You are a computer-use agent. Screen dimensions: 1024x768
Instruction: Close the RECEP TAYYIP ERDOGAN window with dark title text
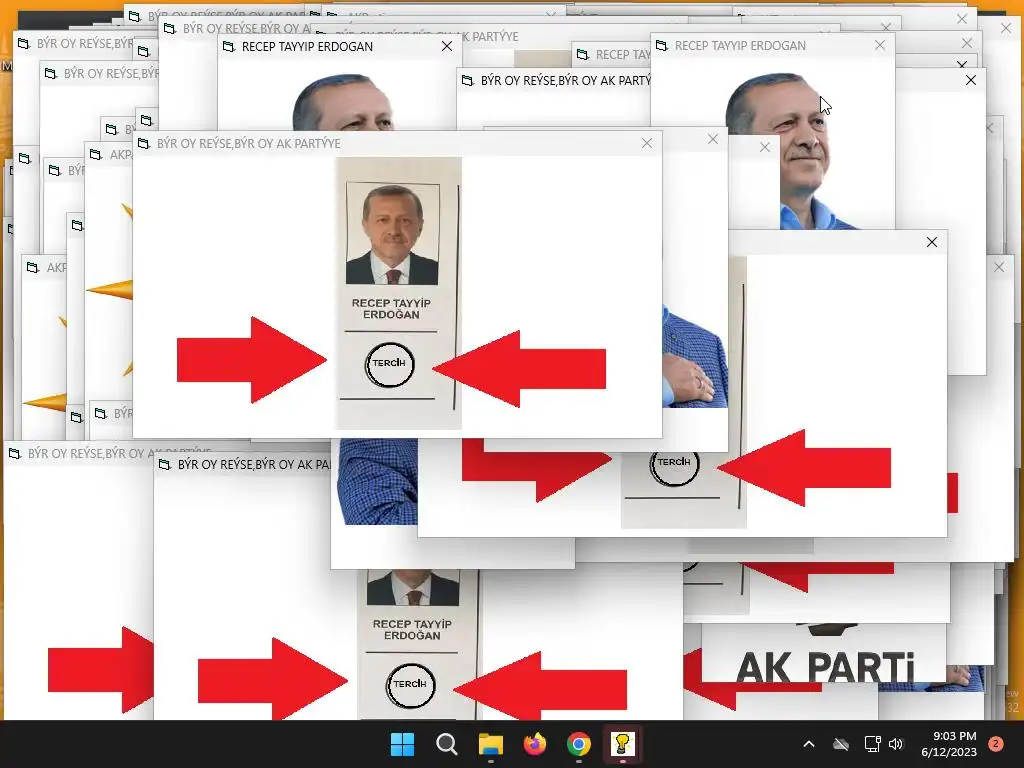(x=447, y=46)
